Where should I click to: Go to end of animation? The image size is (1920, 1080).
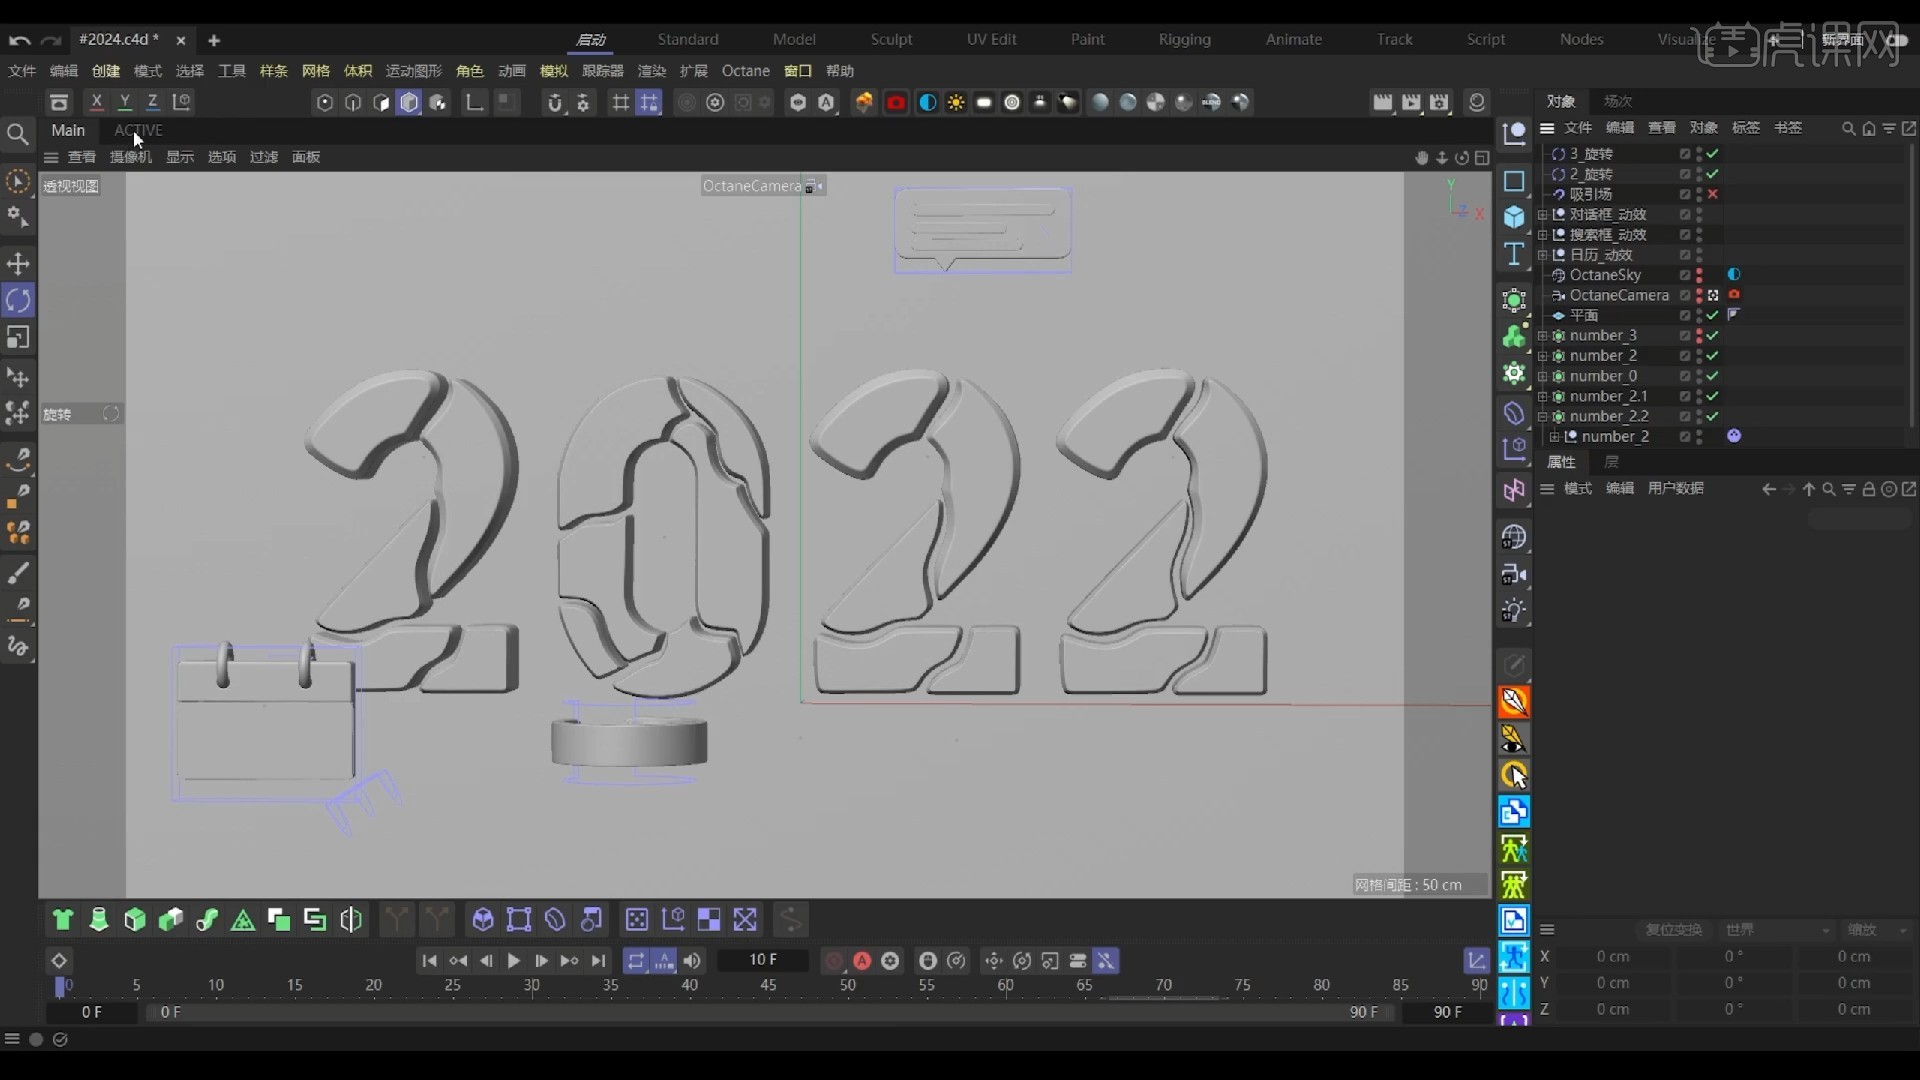[x=598, y=961]
